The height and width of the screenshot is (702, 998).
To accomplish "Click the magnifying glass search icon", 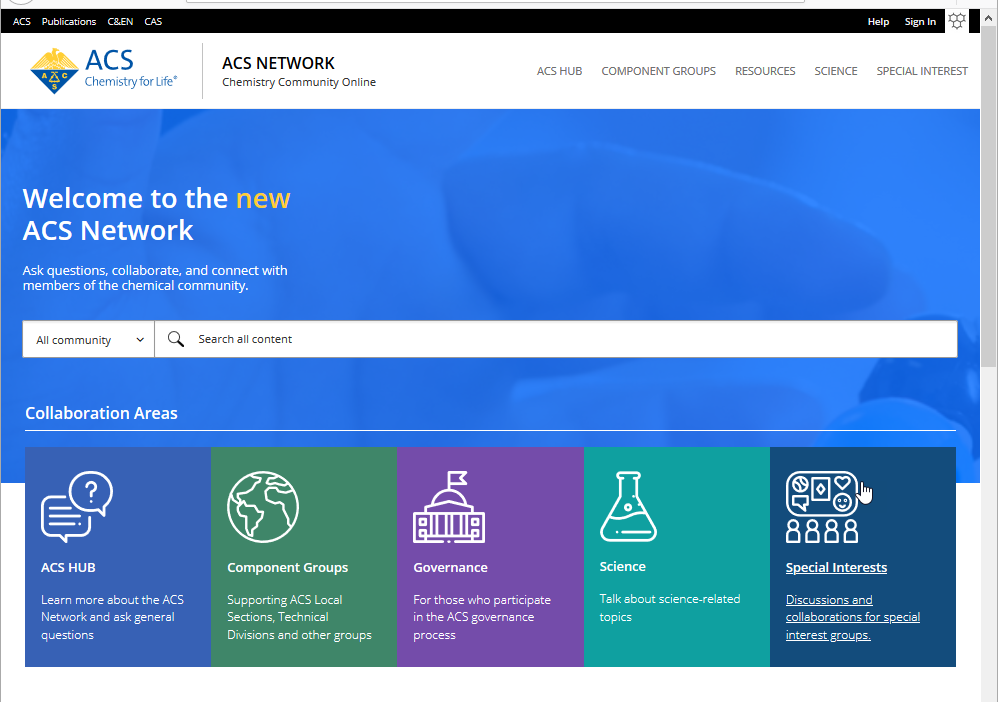I will 176,339.
